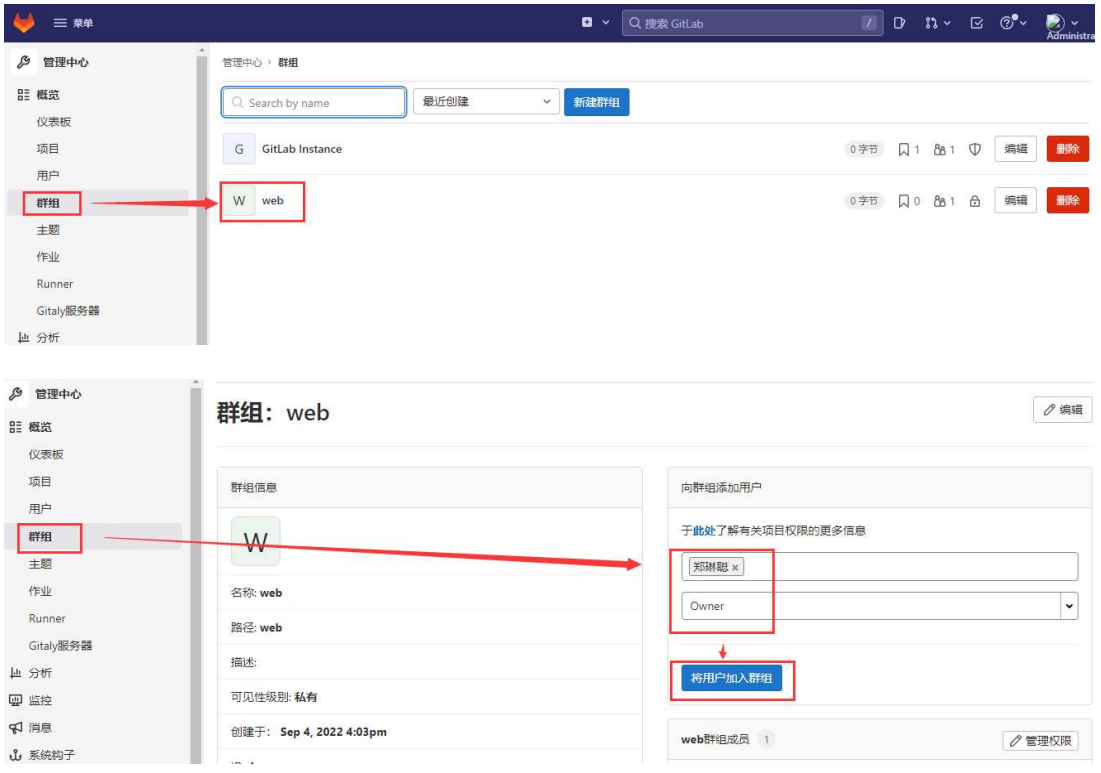Click the wrench icon on the web group detail page
1101x773 pixels.
[16, 394]
